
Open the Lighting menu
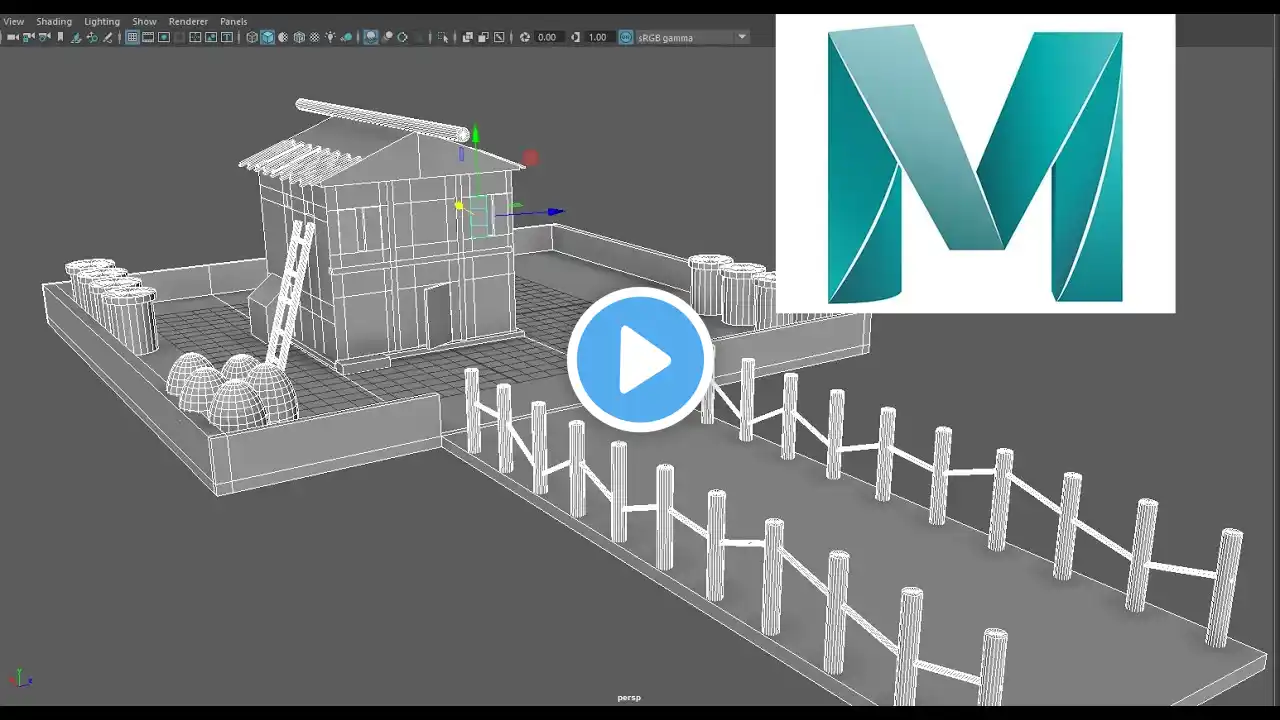(102, 21)
